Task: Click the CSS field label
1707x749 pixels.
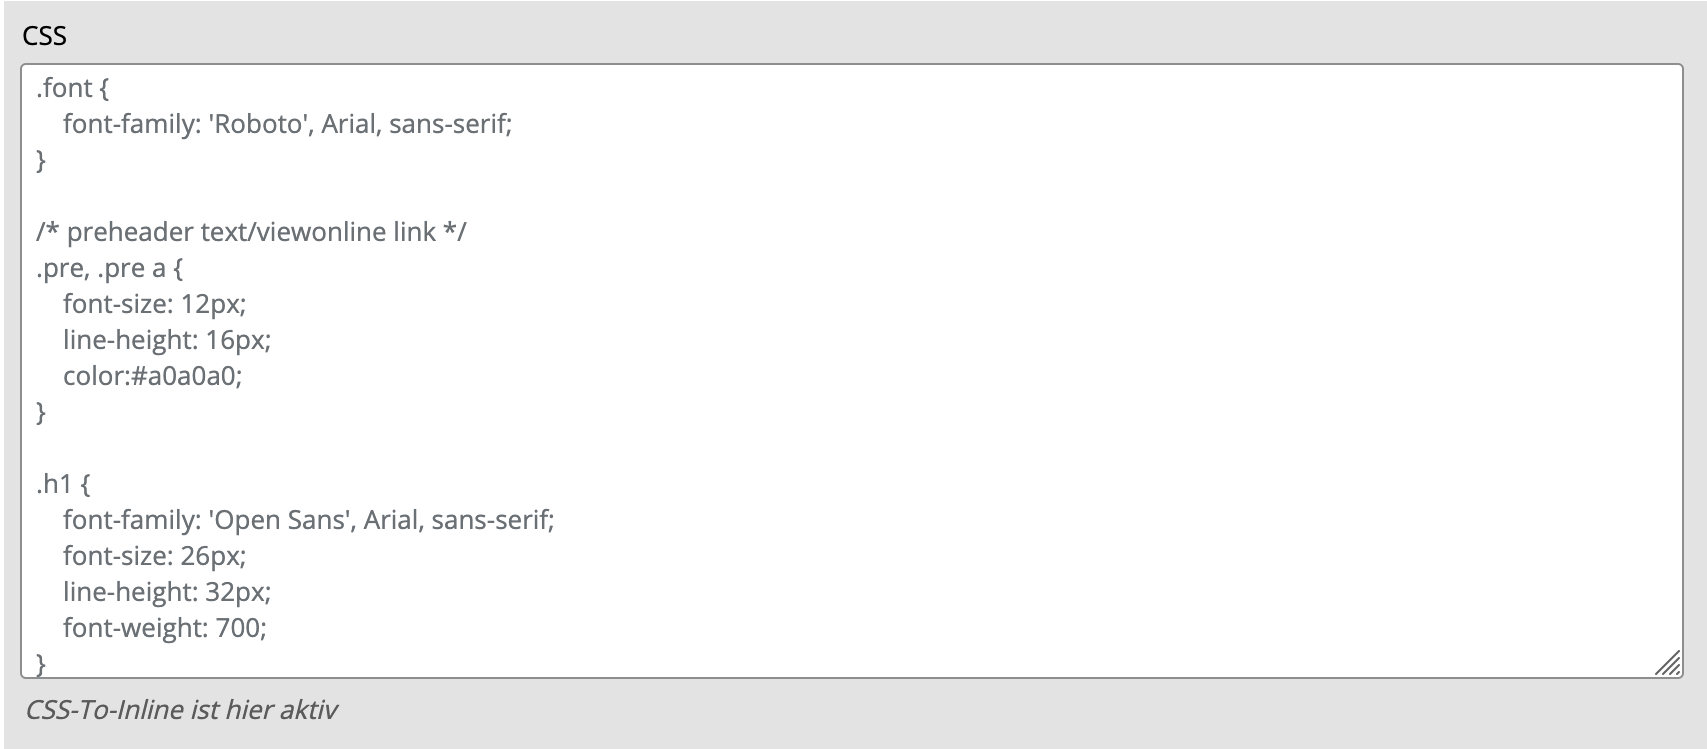Action: (45, 36)
